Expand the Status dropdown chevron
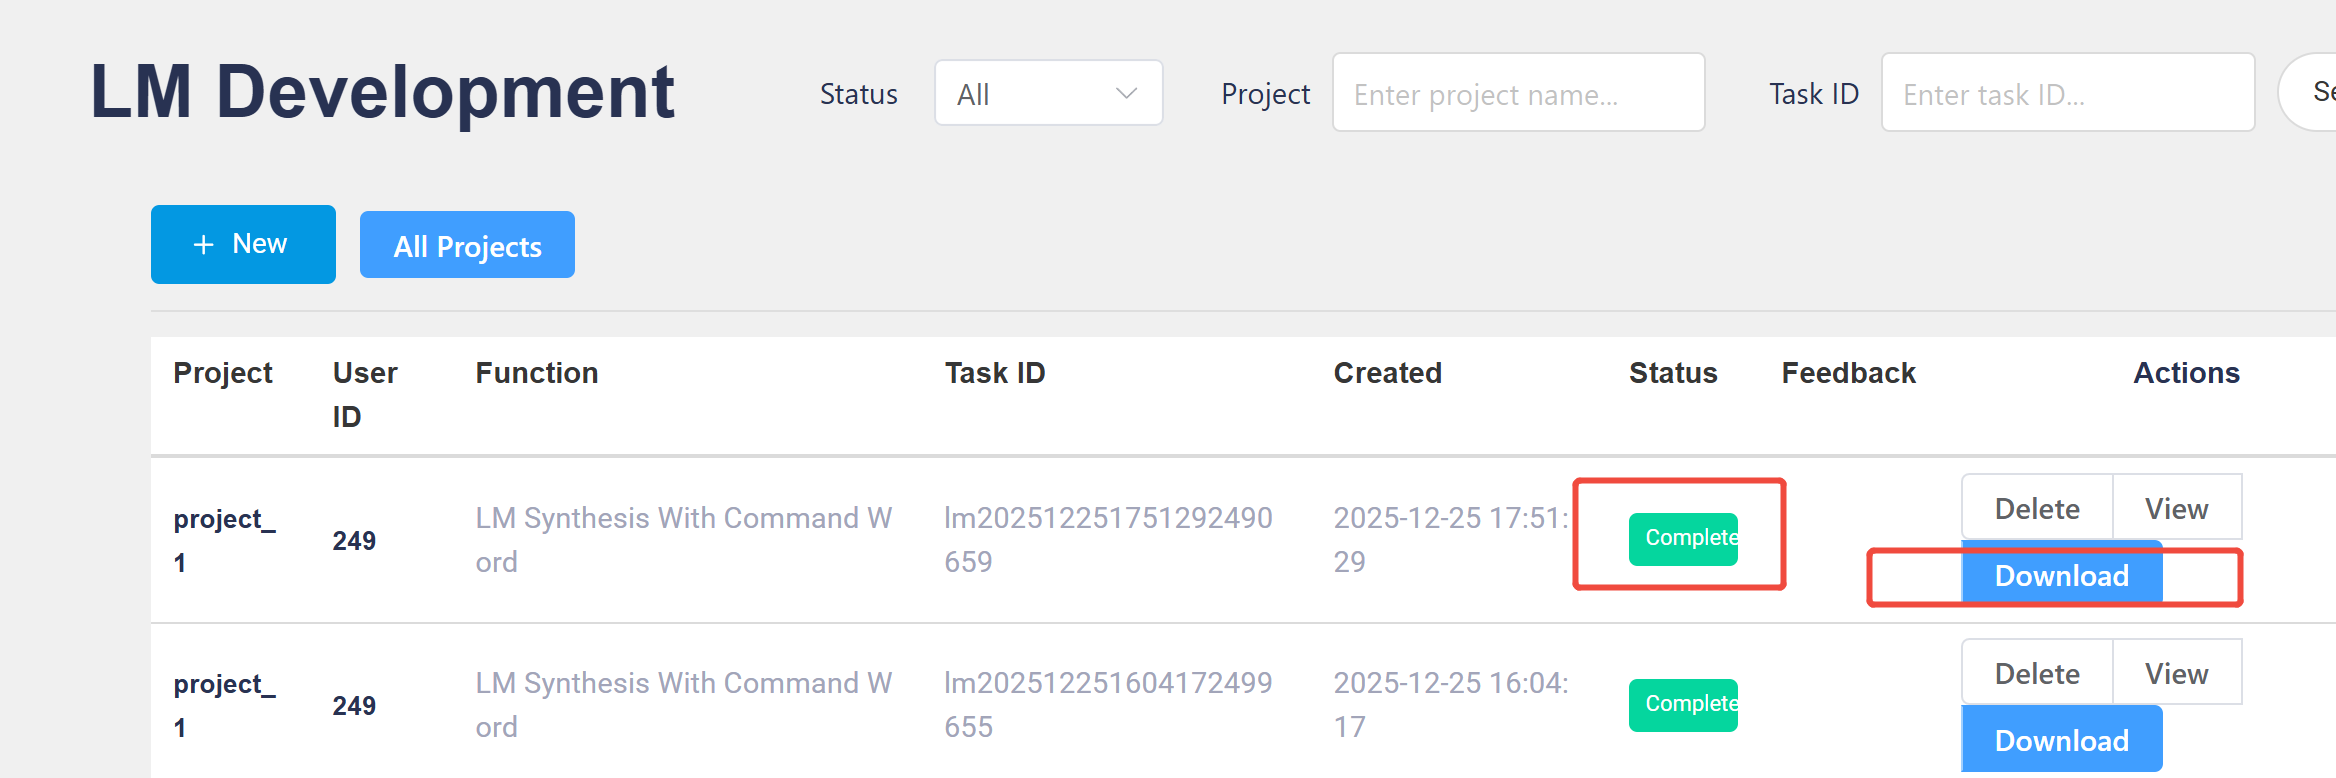This screenshot has height=778, width=2336. (1126, 94)
